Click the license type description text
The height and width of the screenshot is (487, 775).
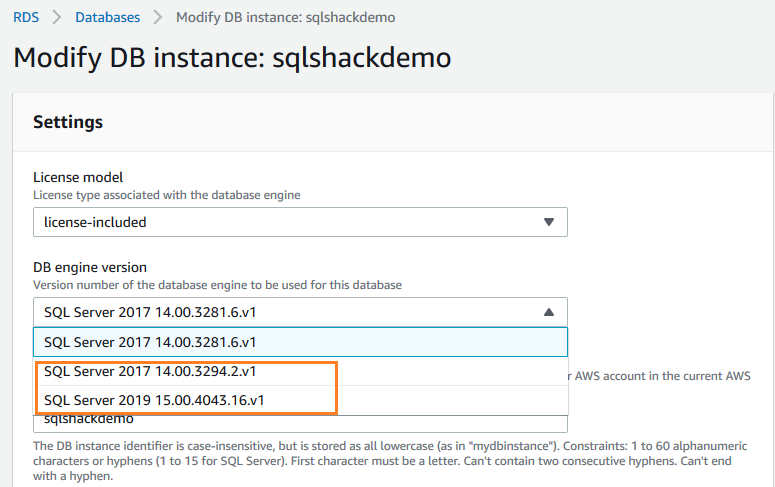pos(166,194)
